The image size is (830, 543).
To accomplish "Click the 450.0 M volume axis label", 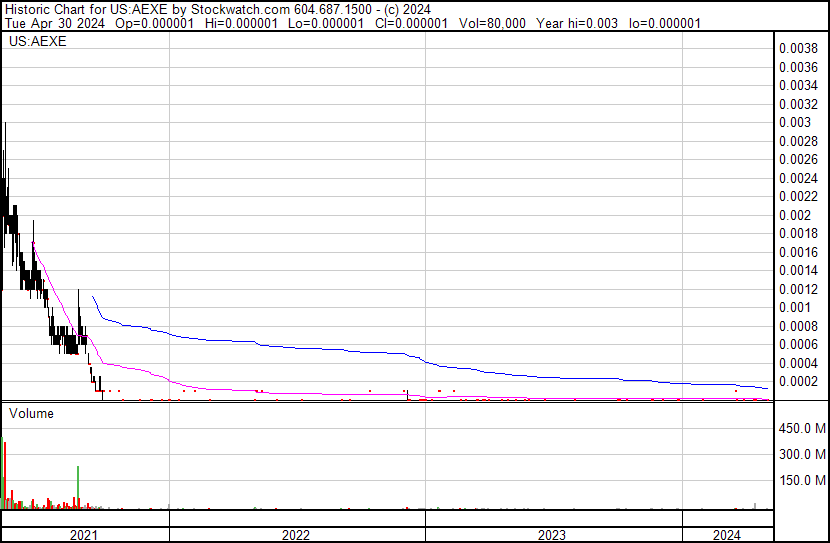I will pyautogui.click(x=802, y=429).
